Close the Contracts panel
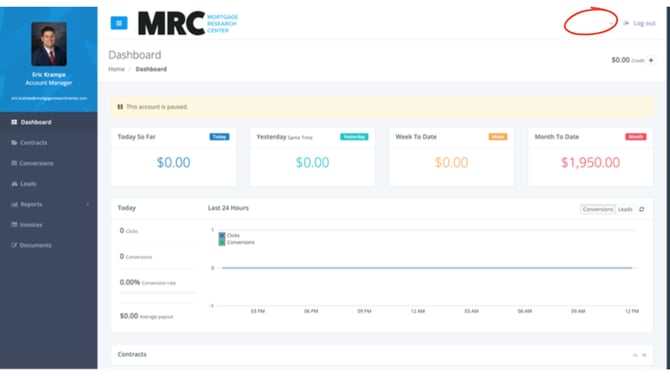 tap(644, 355)
